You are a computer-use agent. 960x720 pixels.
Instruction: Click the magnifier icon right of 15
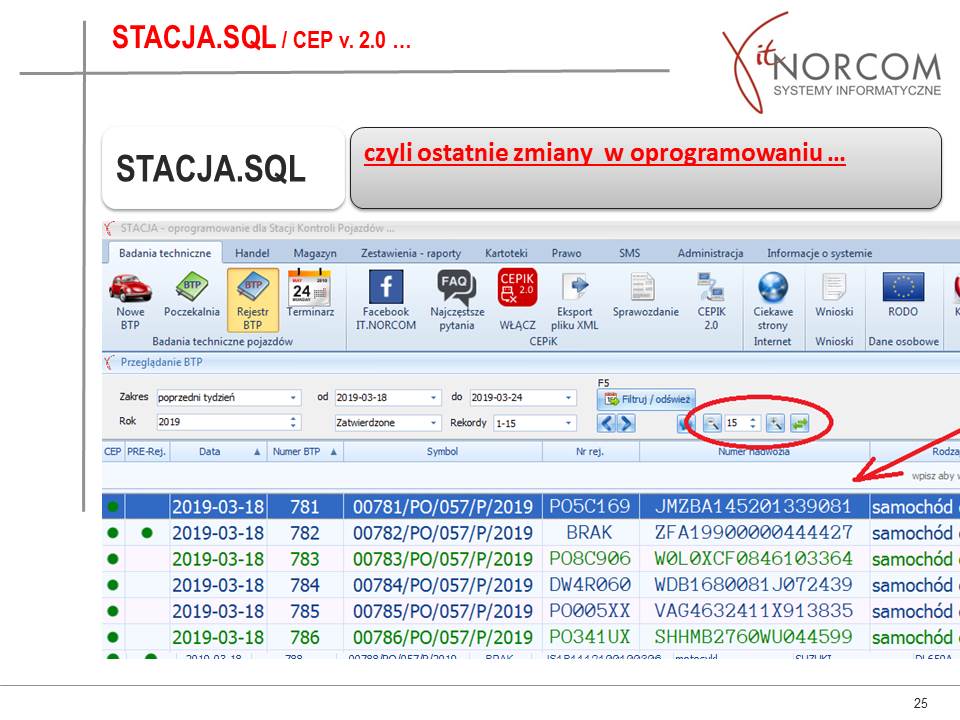[x=775, y=423]
